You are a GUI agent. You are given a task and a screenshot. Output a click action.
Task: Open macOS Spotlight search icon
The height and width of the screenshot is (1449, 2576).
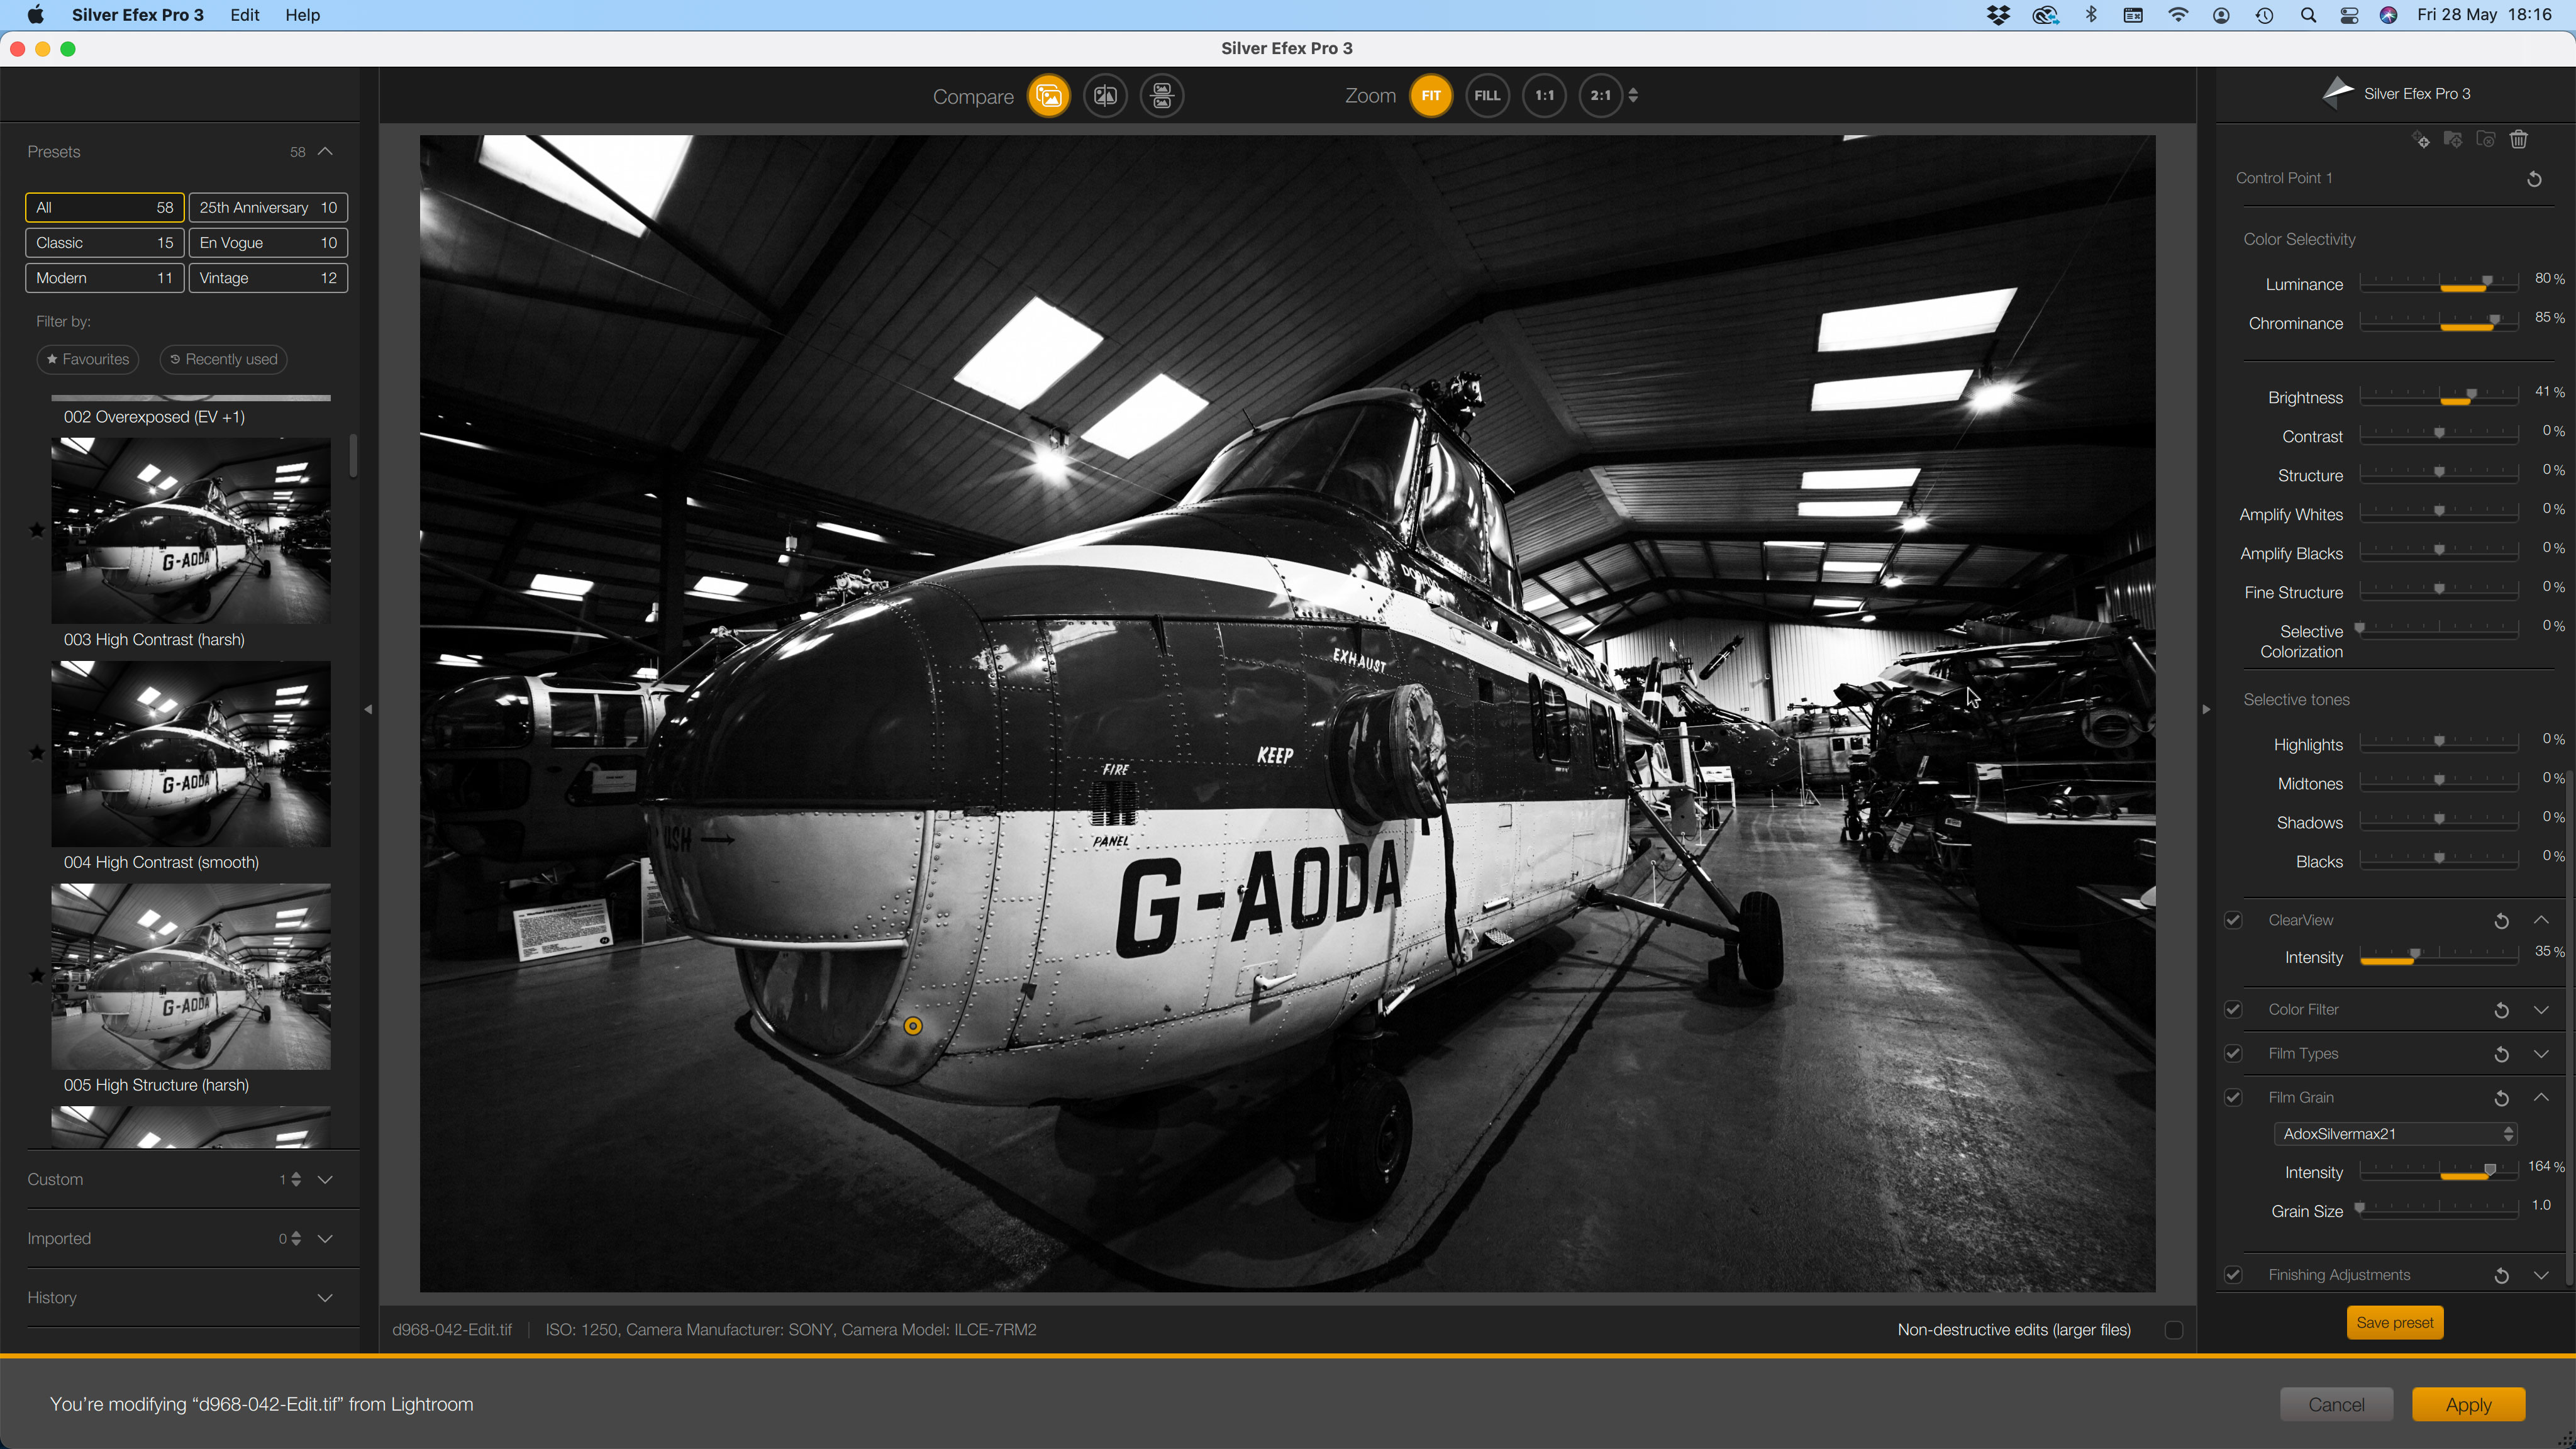(x=2308, y=15)
